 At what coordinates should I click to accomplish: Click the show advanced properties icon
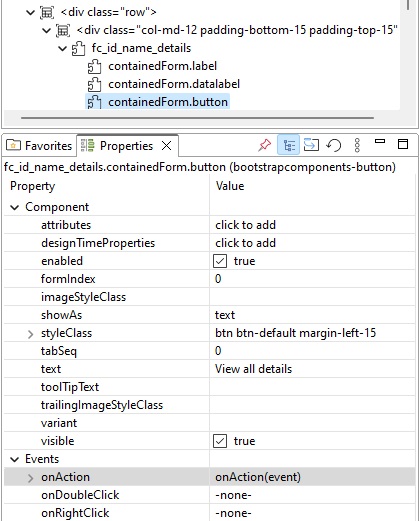click(x=311, y=145)
